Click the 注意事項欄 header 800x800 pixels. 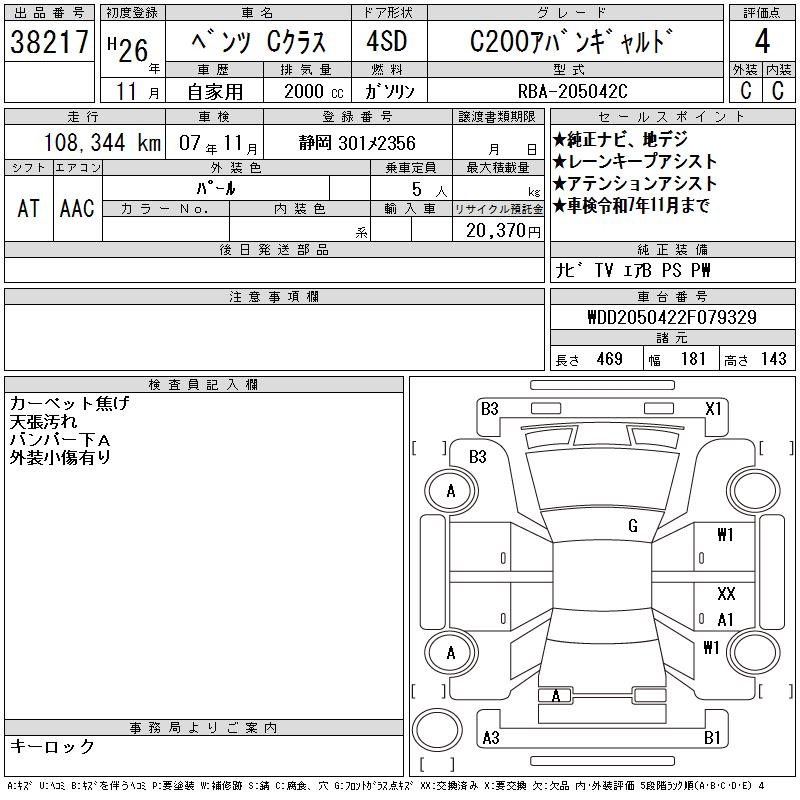[274, 297]
